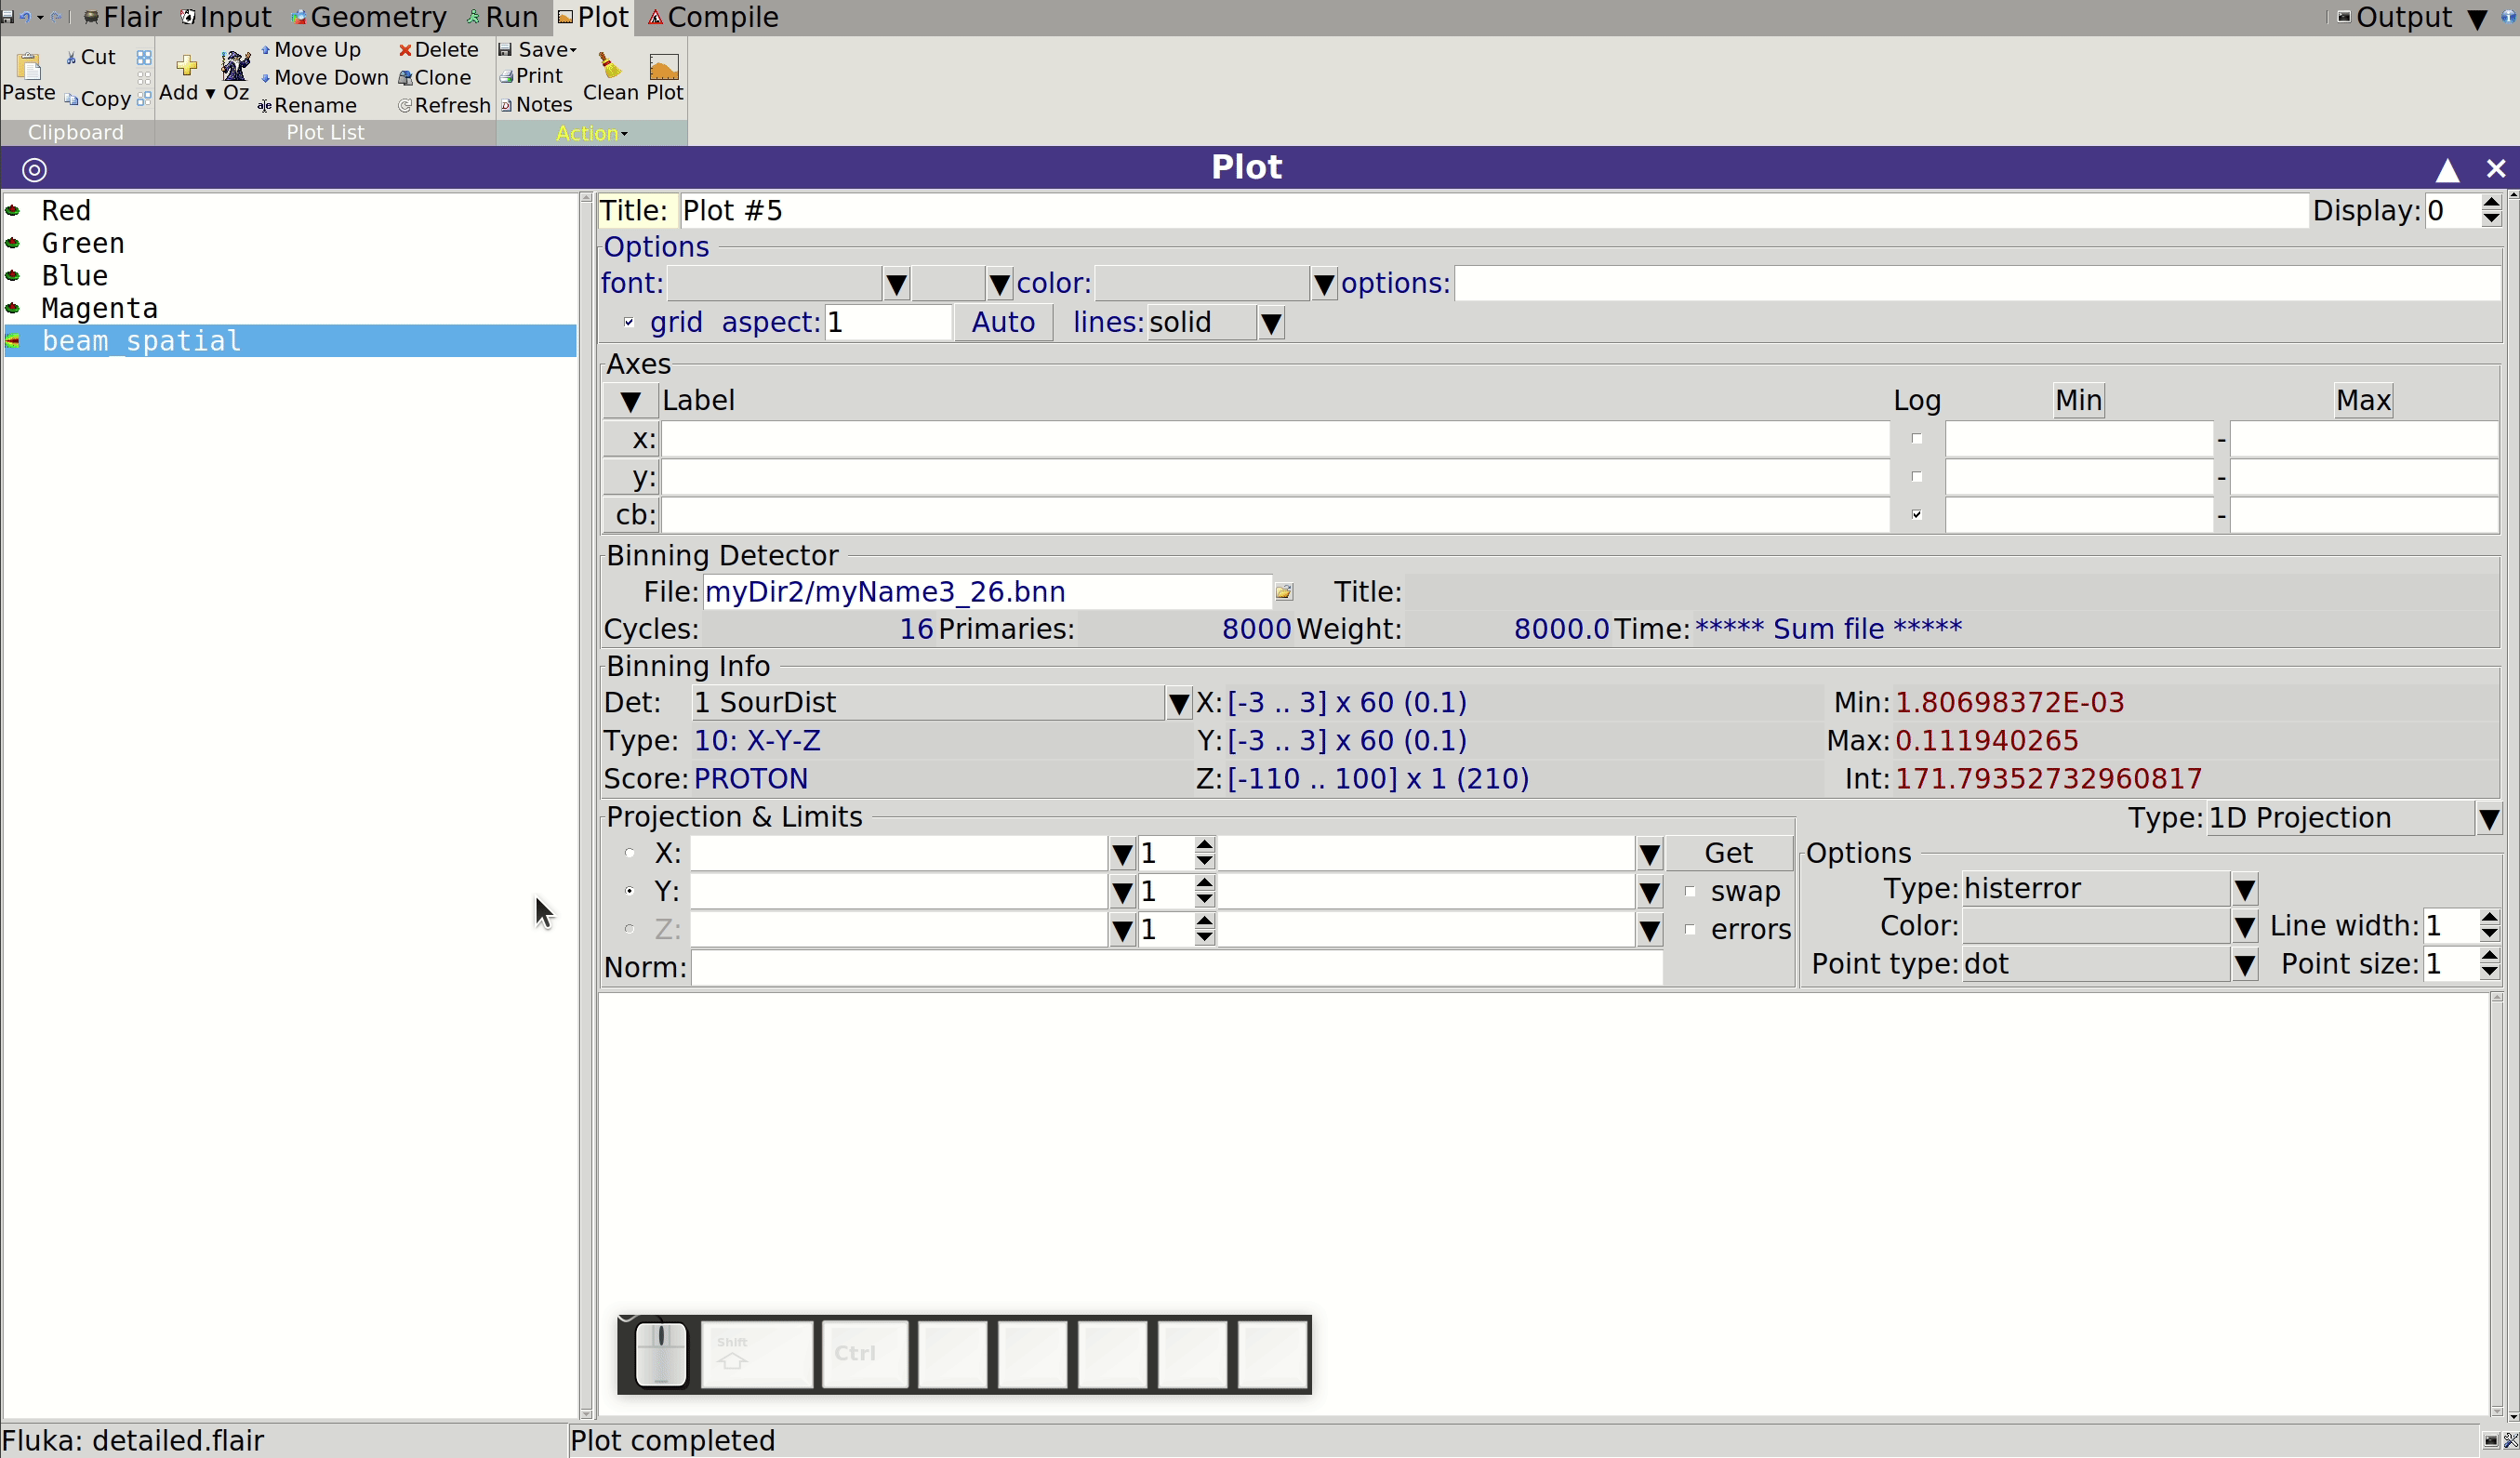This screenshot has height=1458, width=2520.
Task: Open the Det detector dropdown
Action: pyautogui.click(x=1179, y=703)
